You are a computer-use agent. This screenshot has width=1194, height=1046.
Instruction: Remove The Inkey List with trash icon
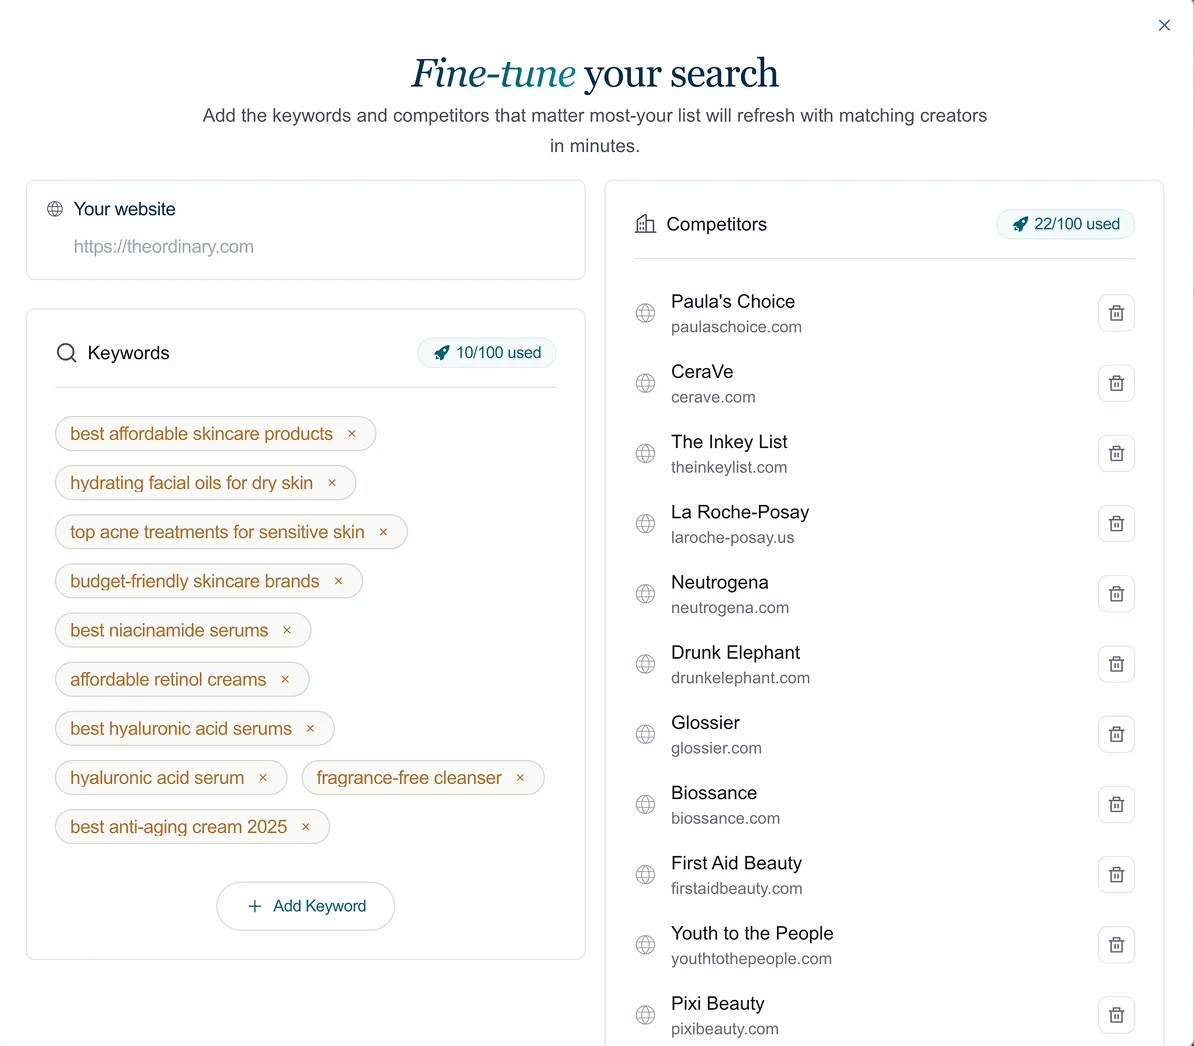(x=1116, y=454)
